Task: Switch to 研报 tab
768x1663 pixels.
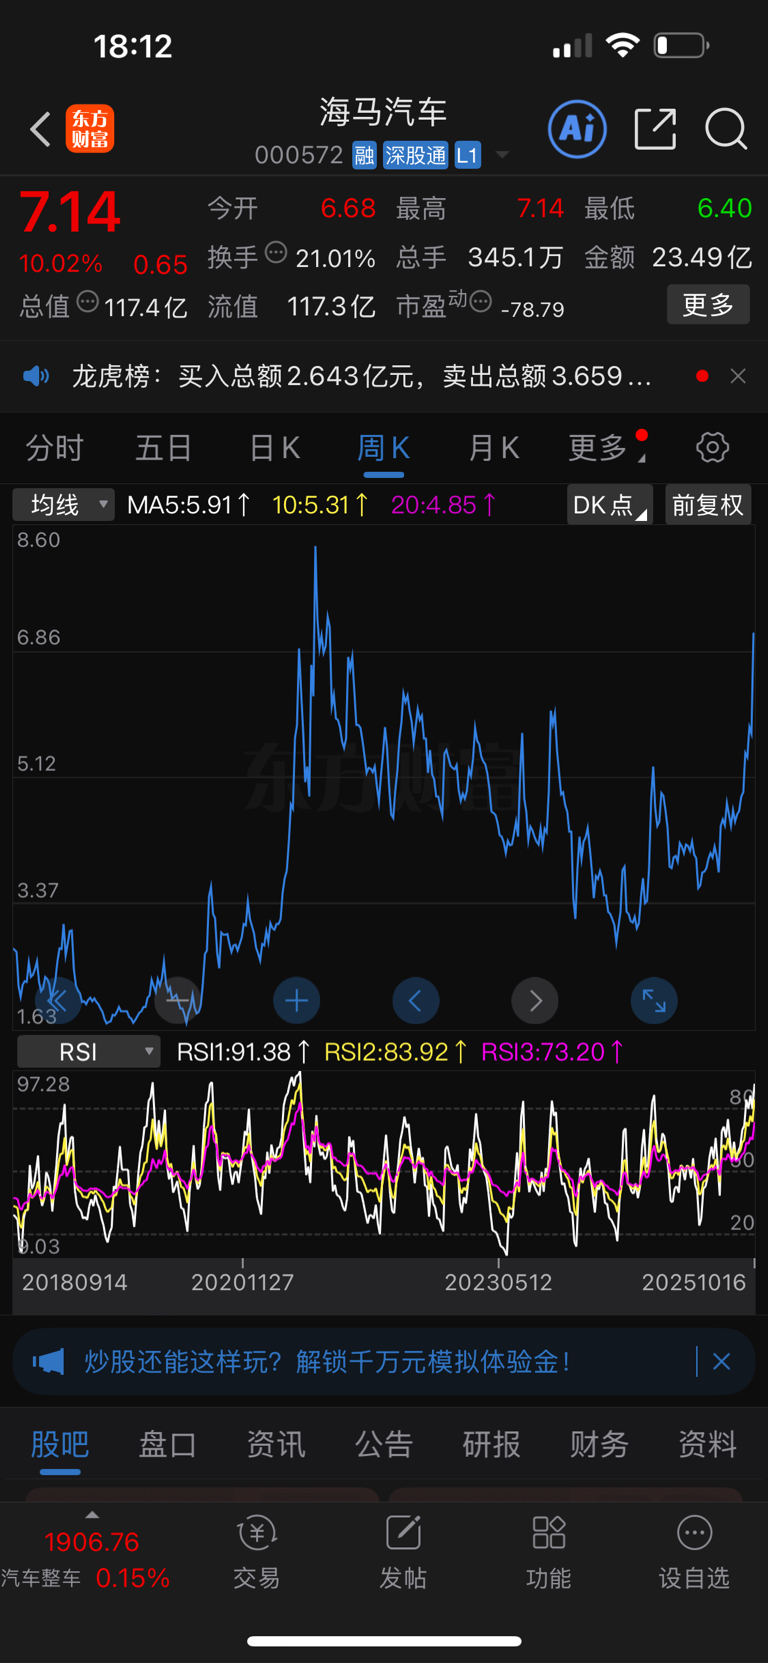Action: [x=491, y=1444]
